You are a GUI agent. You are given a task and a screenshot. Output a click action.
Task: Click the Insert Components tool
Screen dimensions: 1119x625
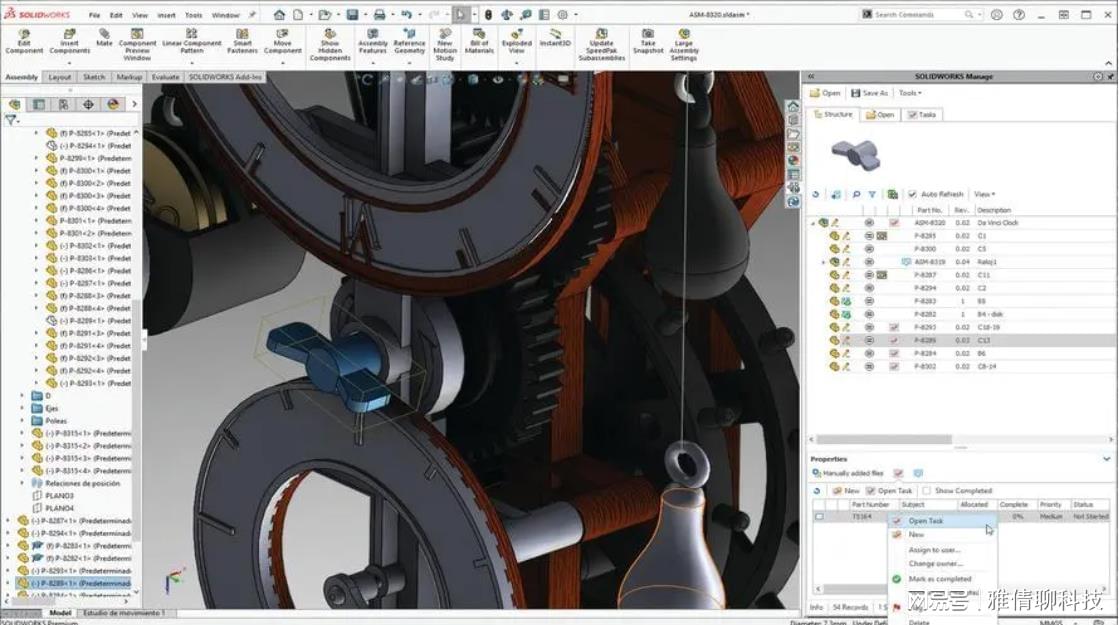(69, 42)
